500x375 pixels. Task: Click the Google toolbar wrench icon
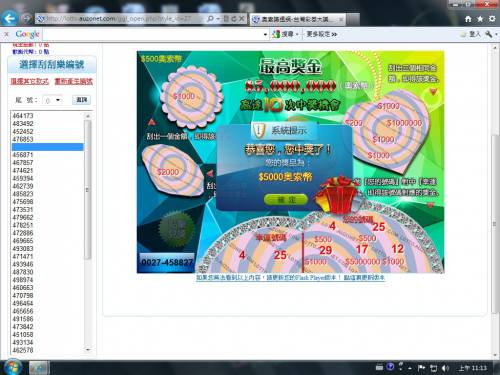coord(489,34)
